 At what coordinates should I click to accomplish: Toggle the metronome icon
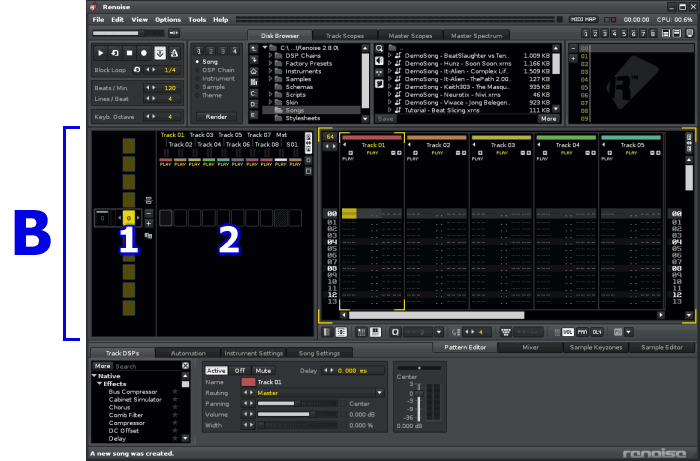click(x=174, y=53)
